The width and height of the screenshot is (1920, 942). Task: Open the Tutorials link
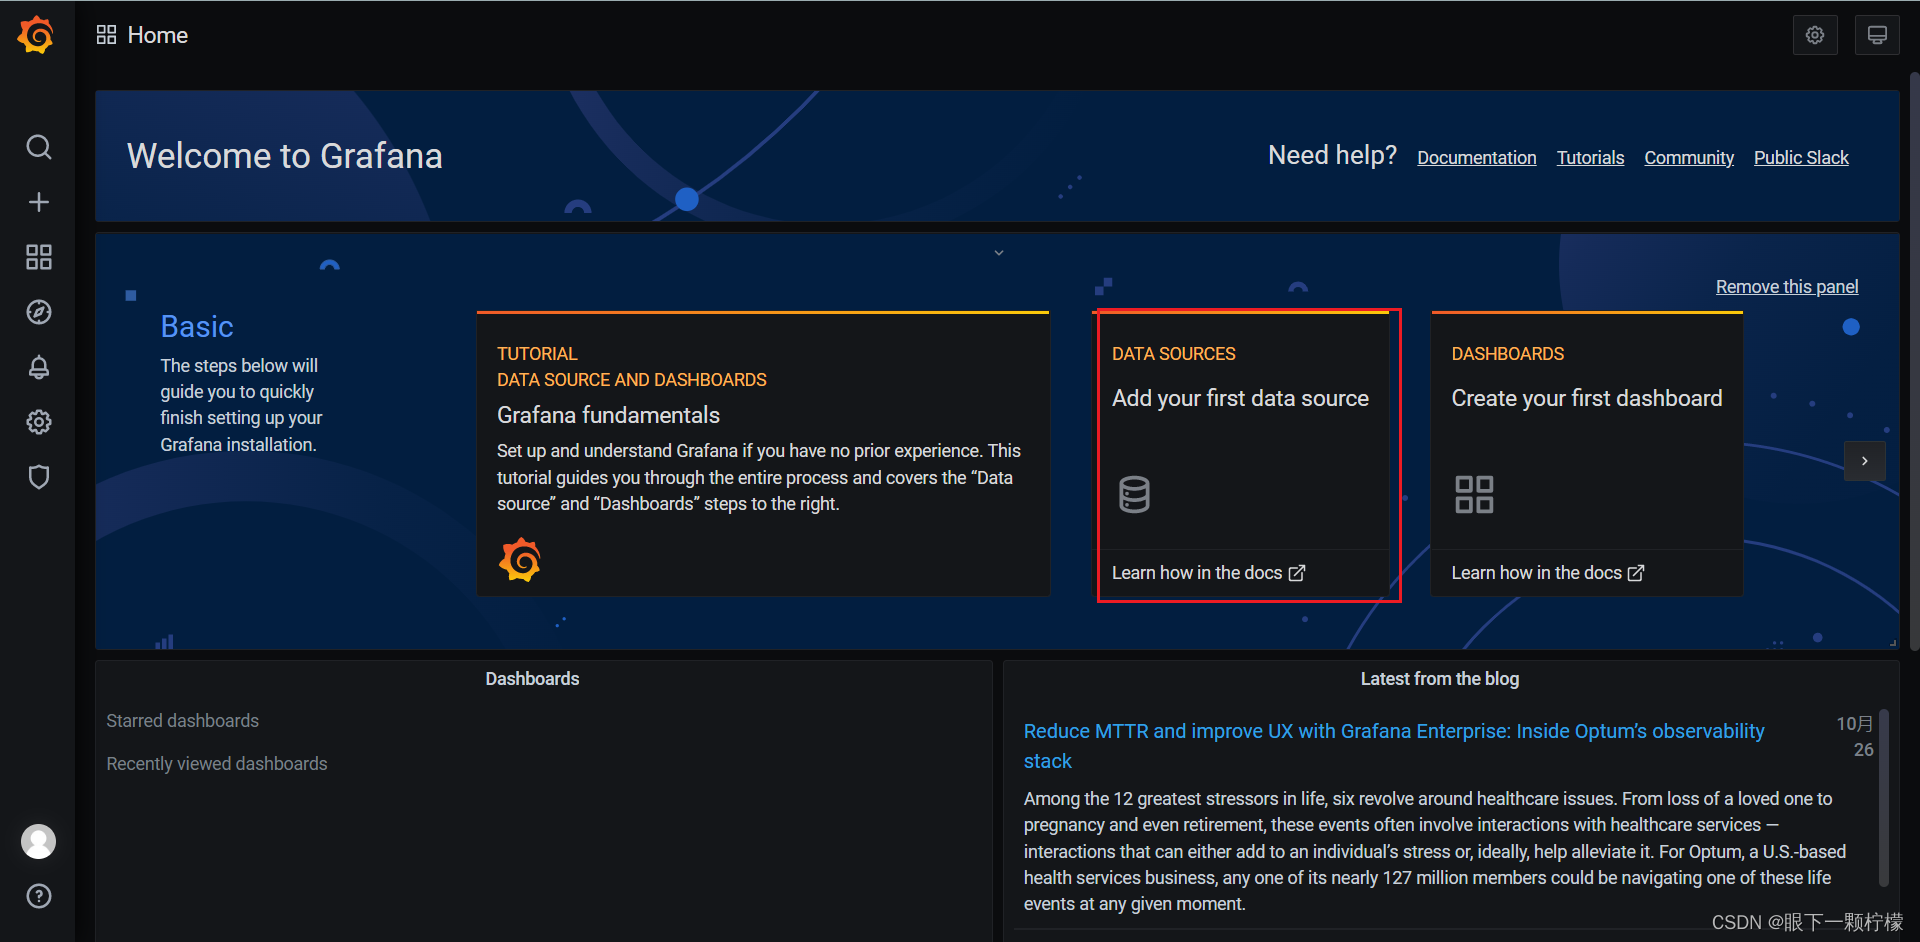click(1590, 158)
